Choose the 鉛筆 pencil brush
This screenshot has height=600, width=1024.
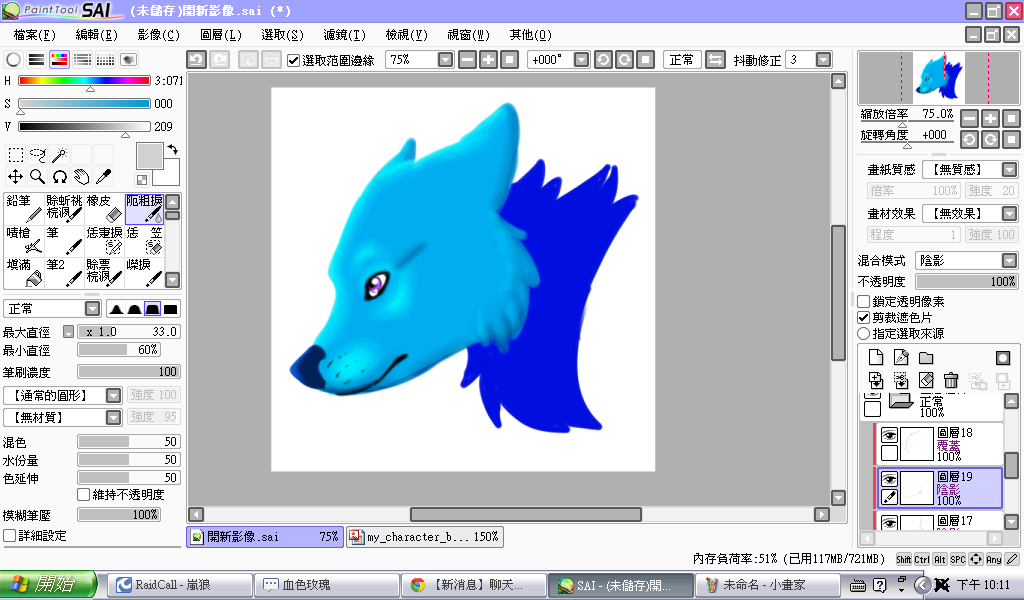[x=24, y=208]
